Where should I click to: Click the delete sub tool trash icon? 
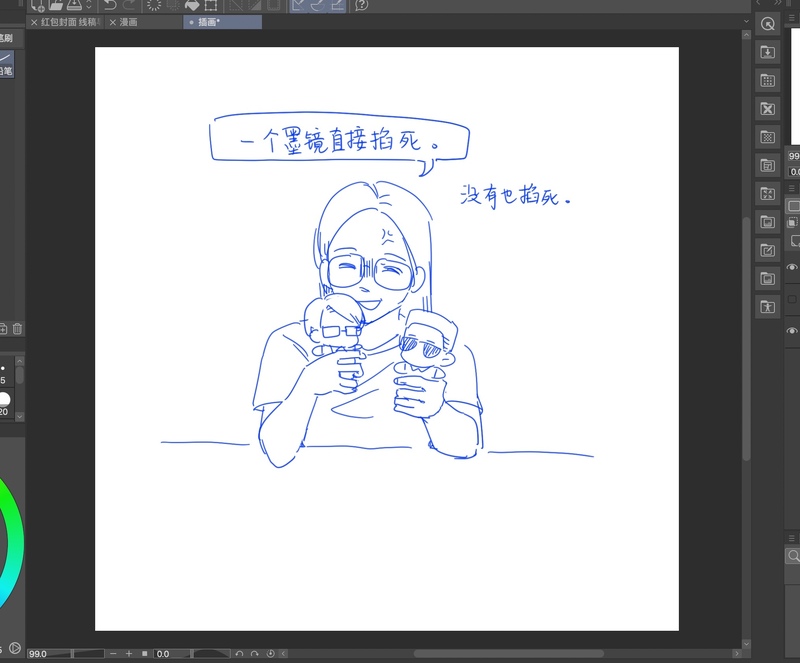click(x=17, y=329)
